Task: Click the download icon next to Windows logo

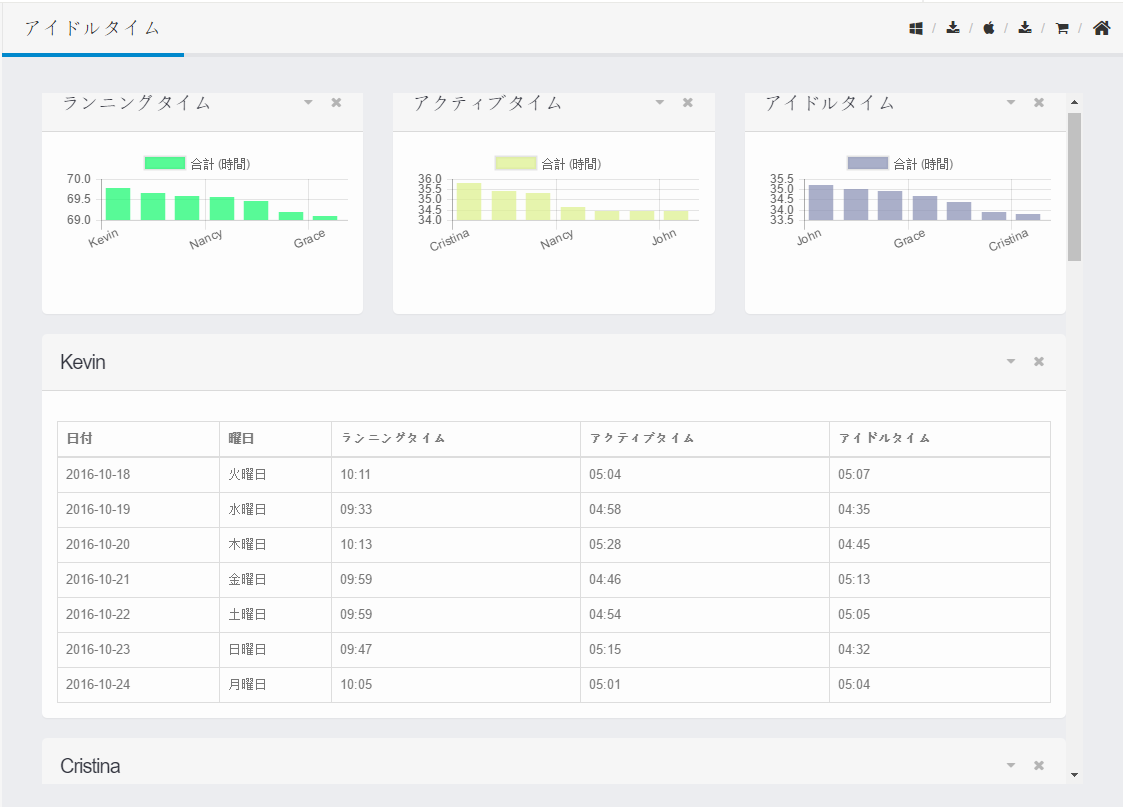Action: coord(953,28)
